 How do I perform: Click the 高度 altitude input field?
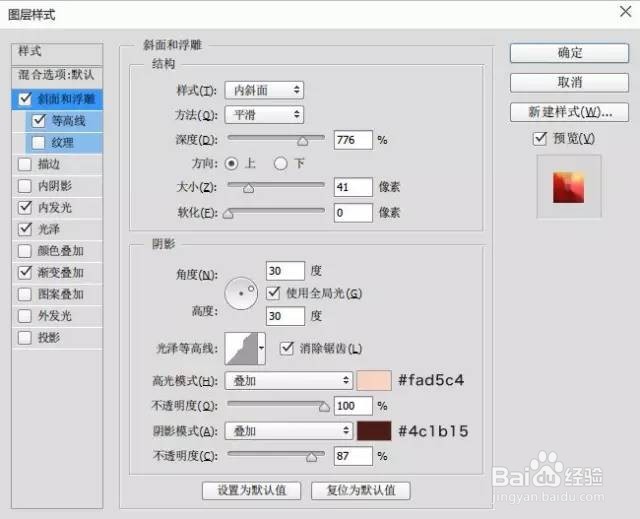coord(285,316)
